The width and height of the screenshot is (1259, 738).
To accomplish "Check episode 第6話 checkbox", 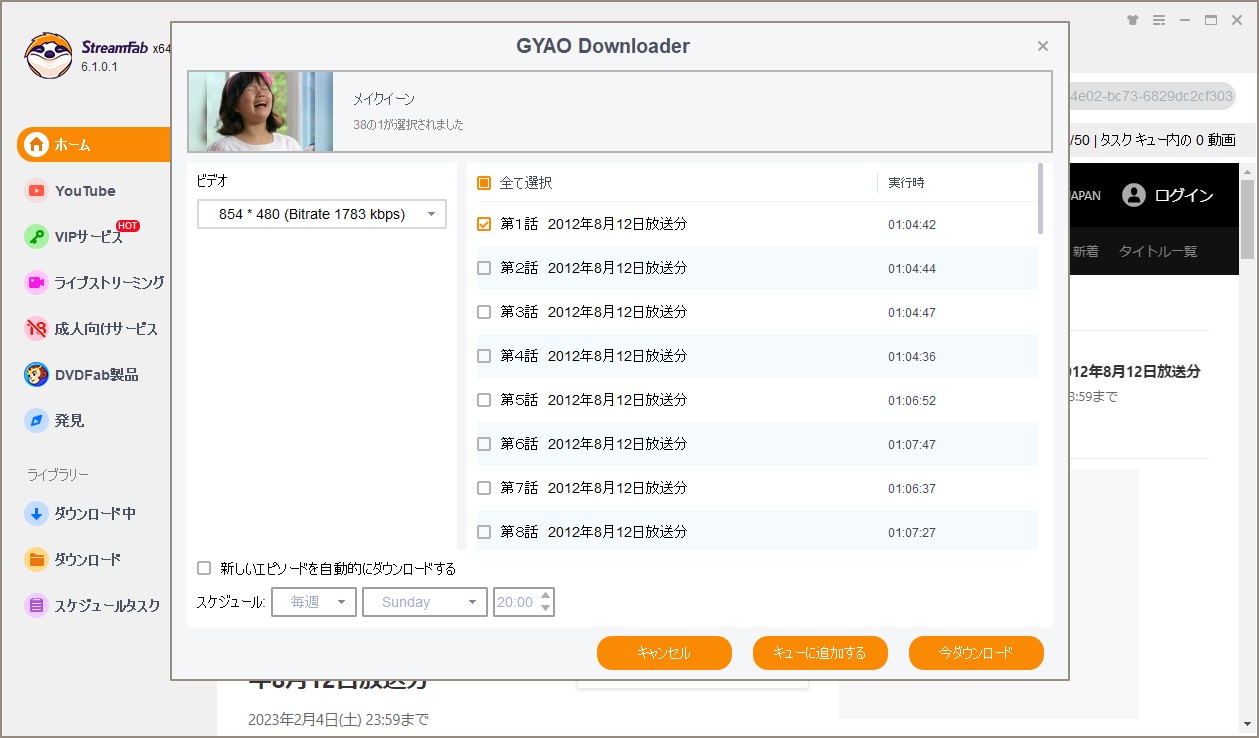I will (x=484, y=444).
